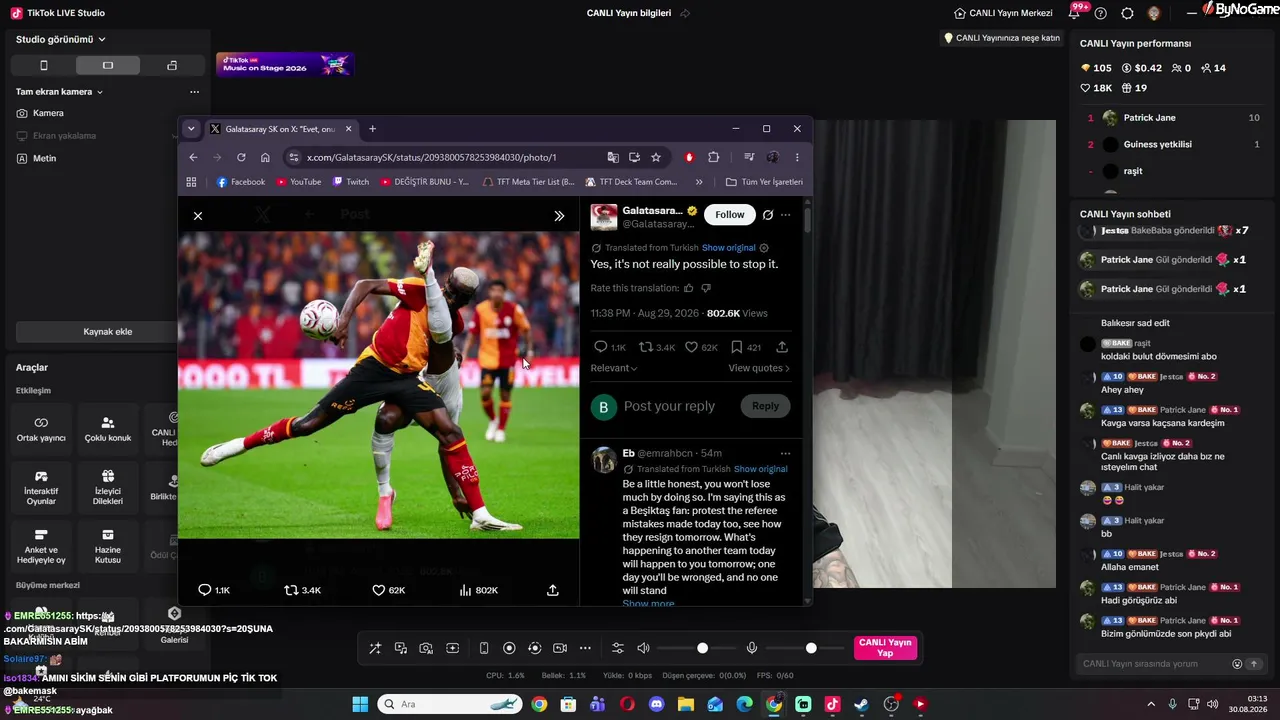
Task: Open the profile avatar menu
Action: coord(1154,13)
